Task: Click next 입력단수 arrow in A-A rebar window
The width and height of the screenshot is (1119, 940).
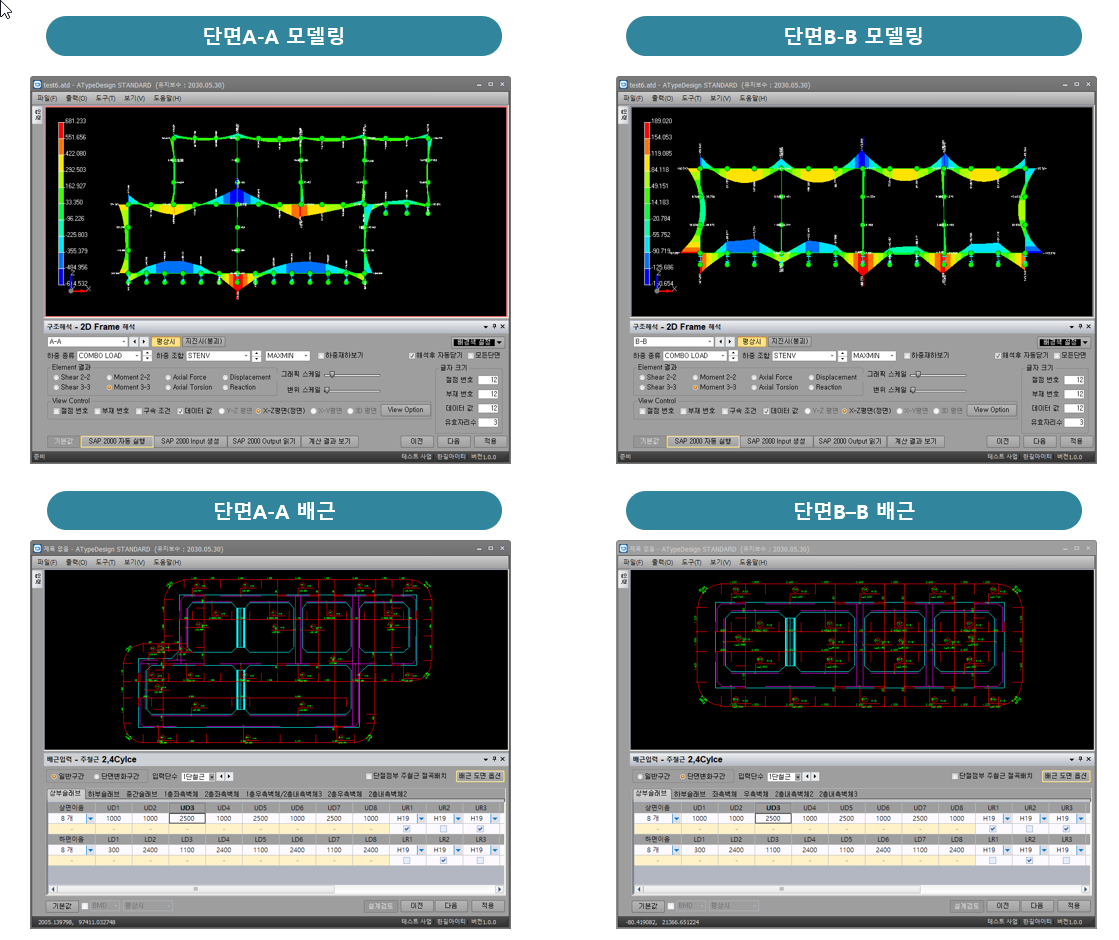Action: click(228, 777)
